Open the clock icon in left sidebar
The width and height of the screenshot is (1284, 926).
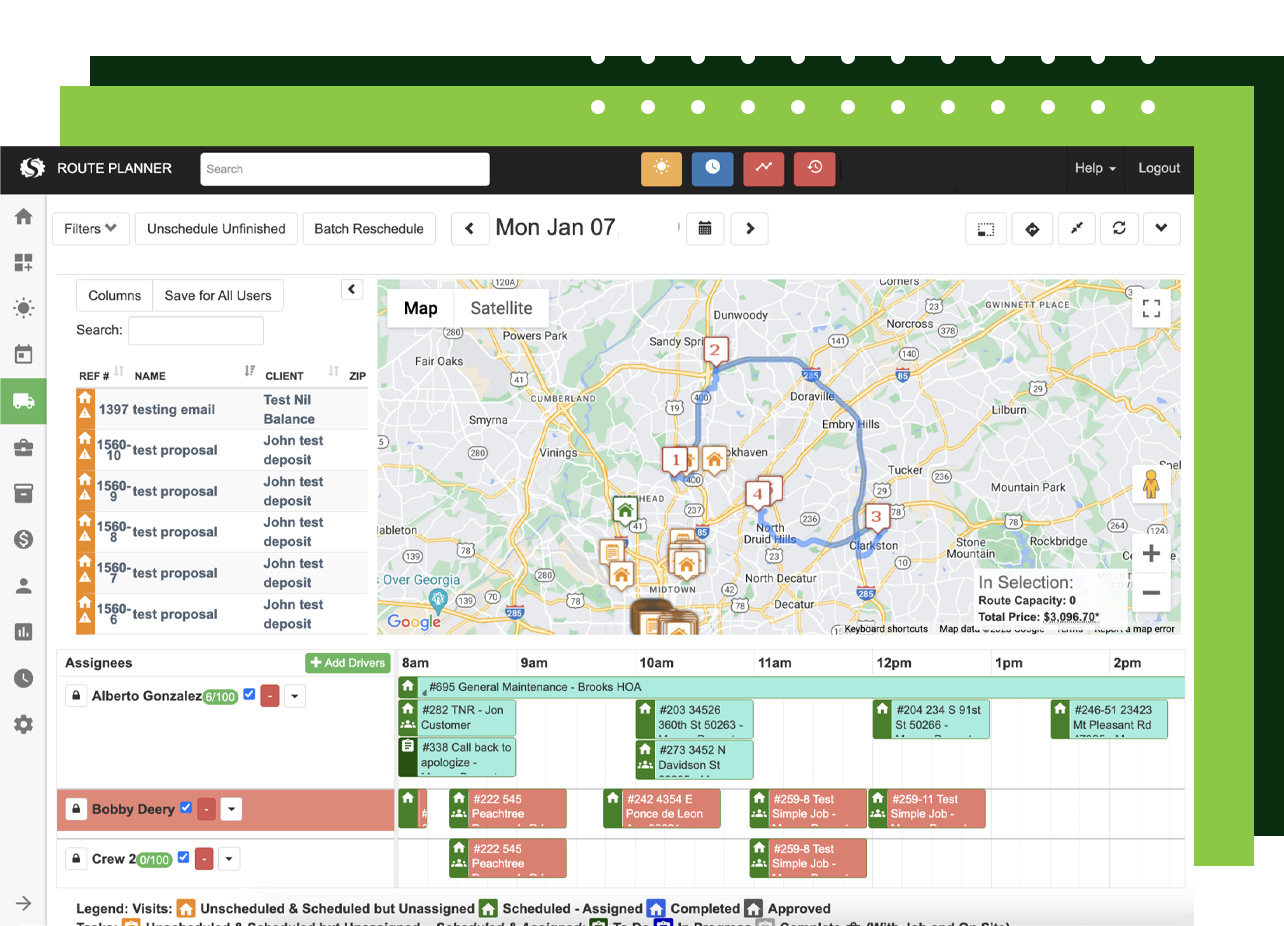pos(23,678)
